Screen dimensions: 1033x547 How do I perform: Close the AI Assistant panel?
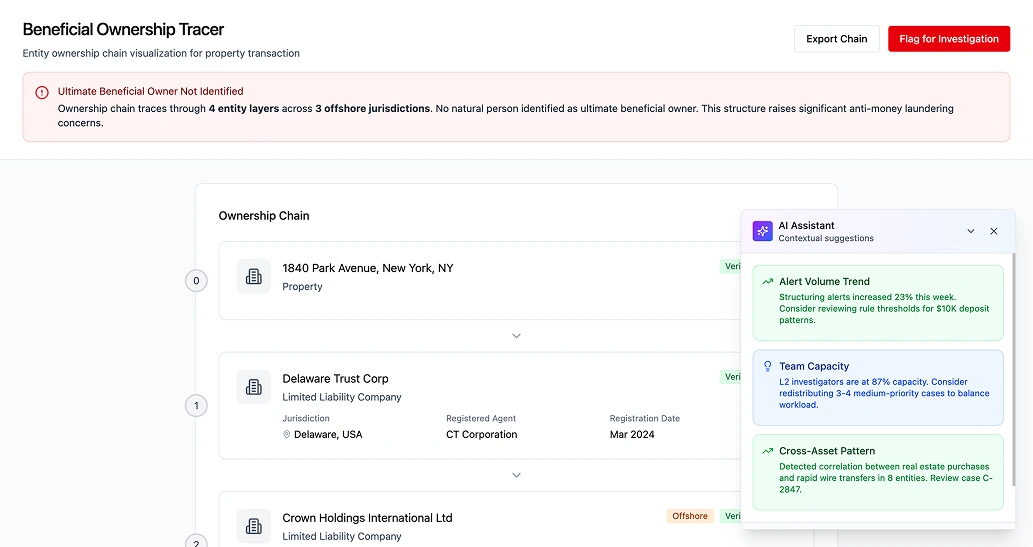993,231
